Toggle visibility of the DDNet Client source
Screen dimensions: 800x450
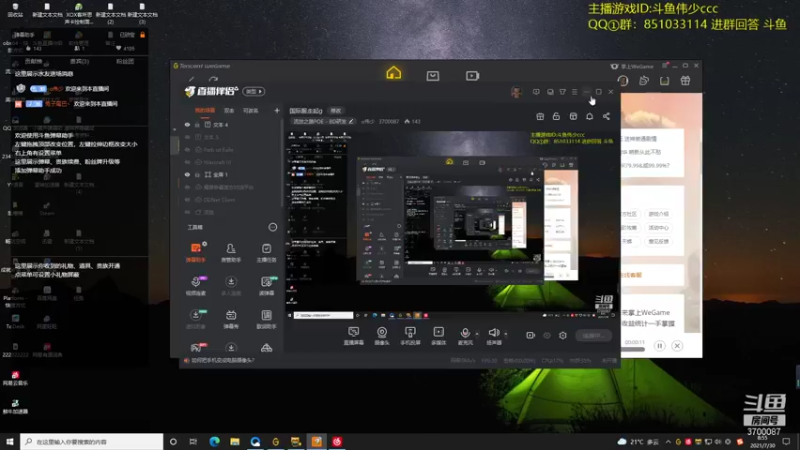[x=187, y=199]
